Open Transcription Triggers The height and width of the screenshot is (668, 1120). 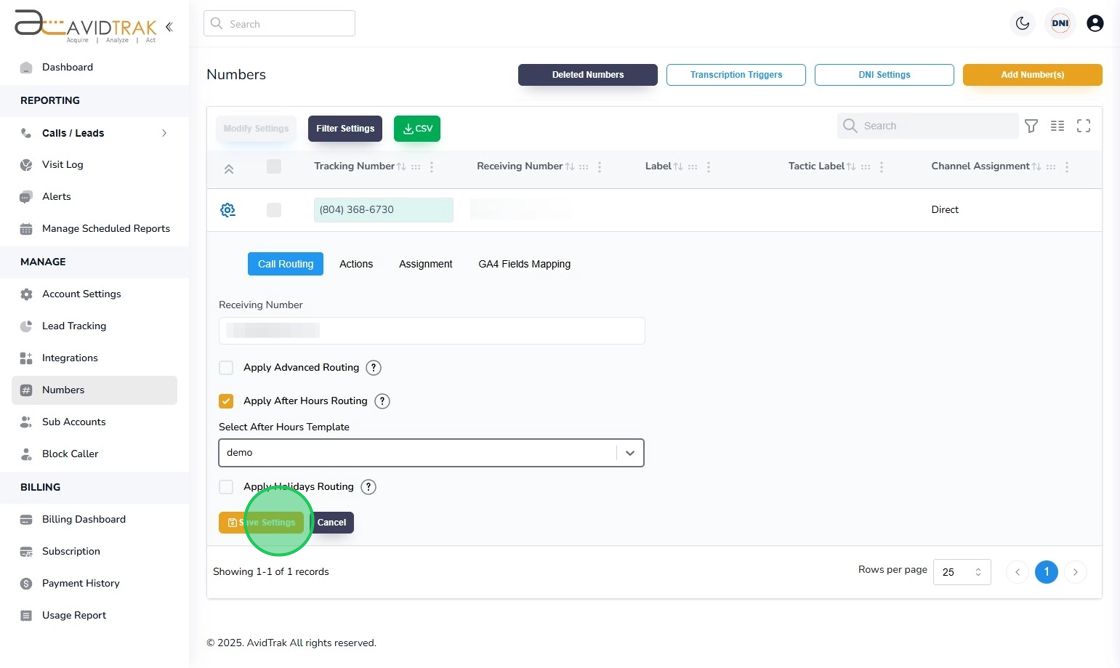click(736, 74)
